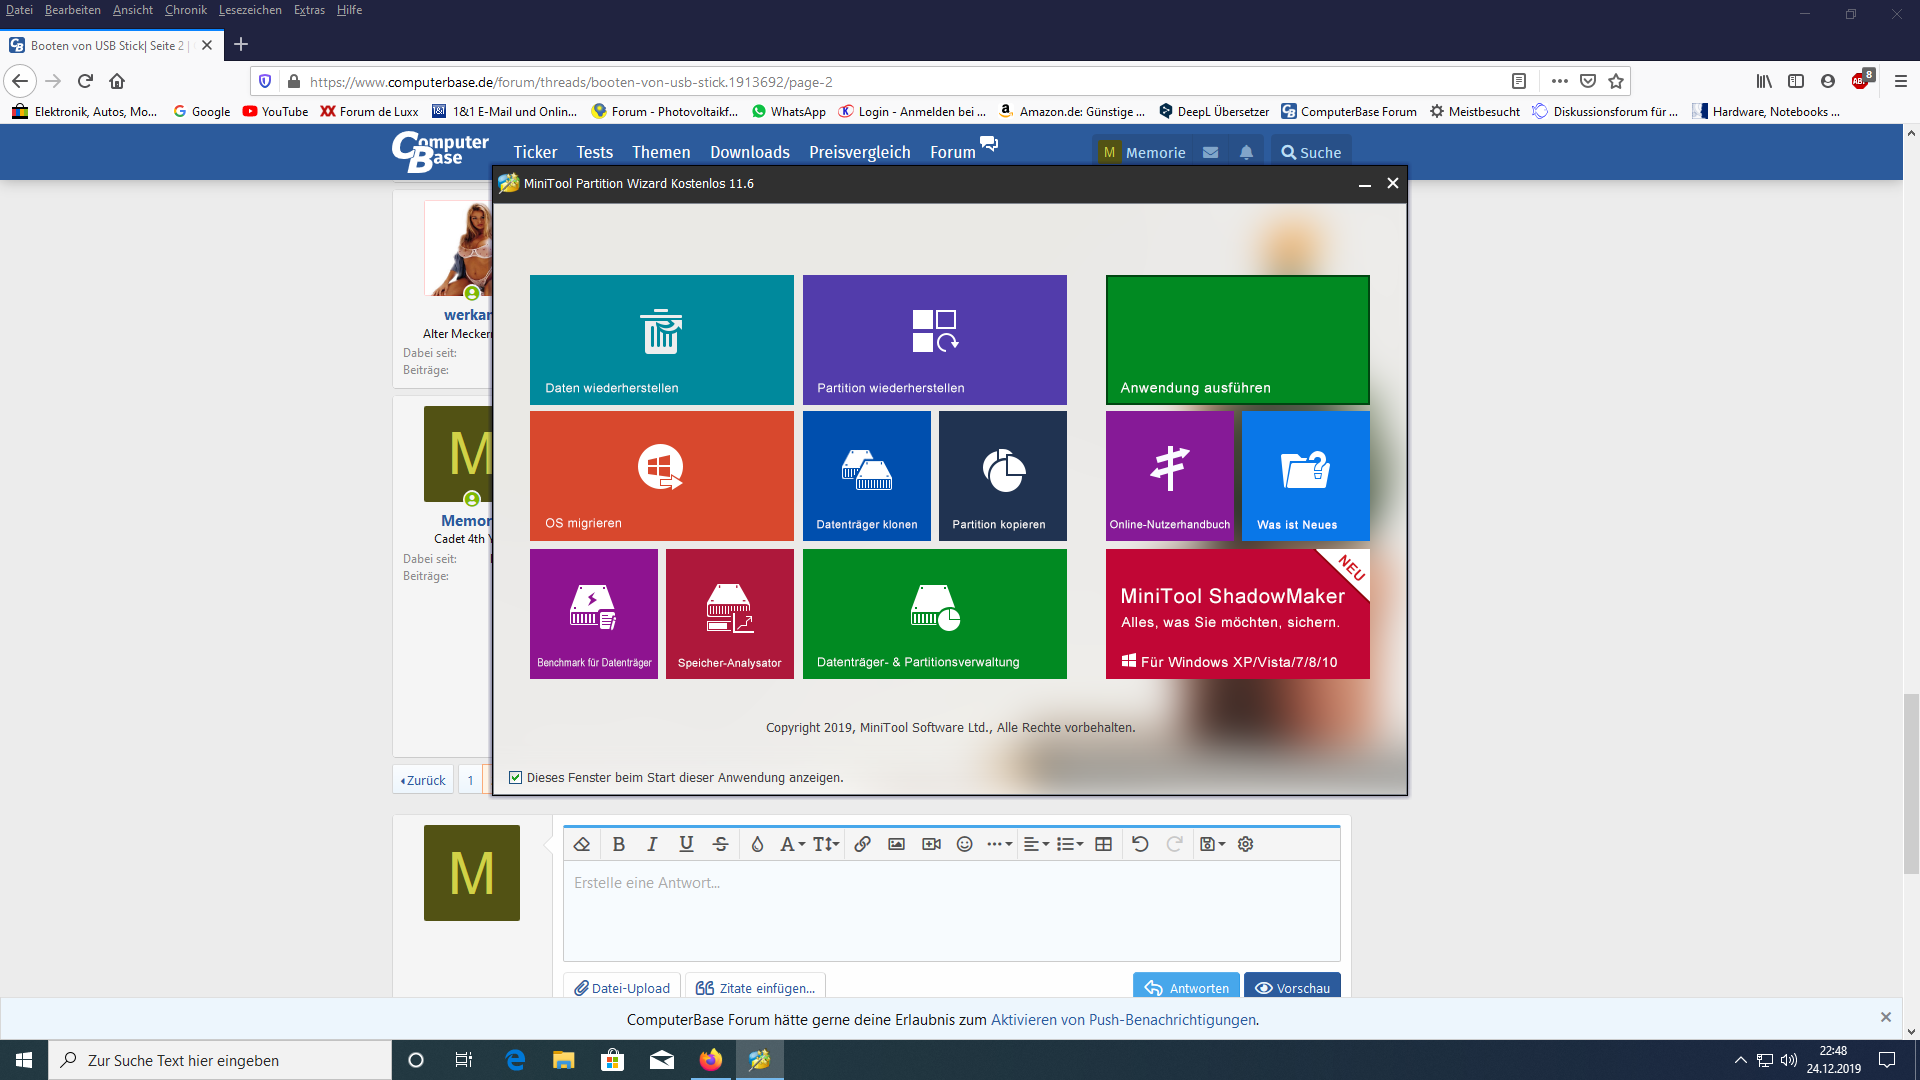Open Benchmark für Datenträger tile

(593, 613)
